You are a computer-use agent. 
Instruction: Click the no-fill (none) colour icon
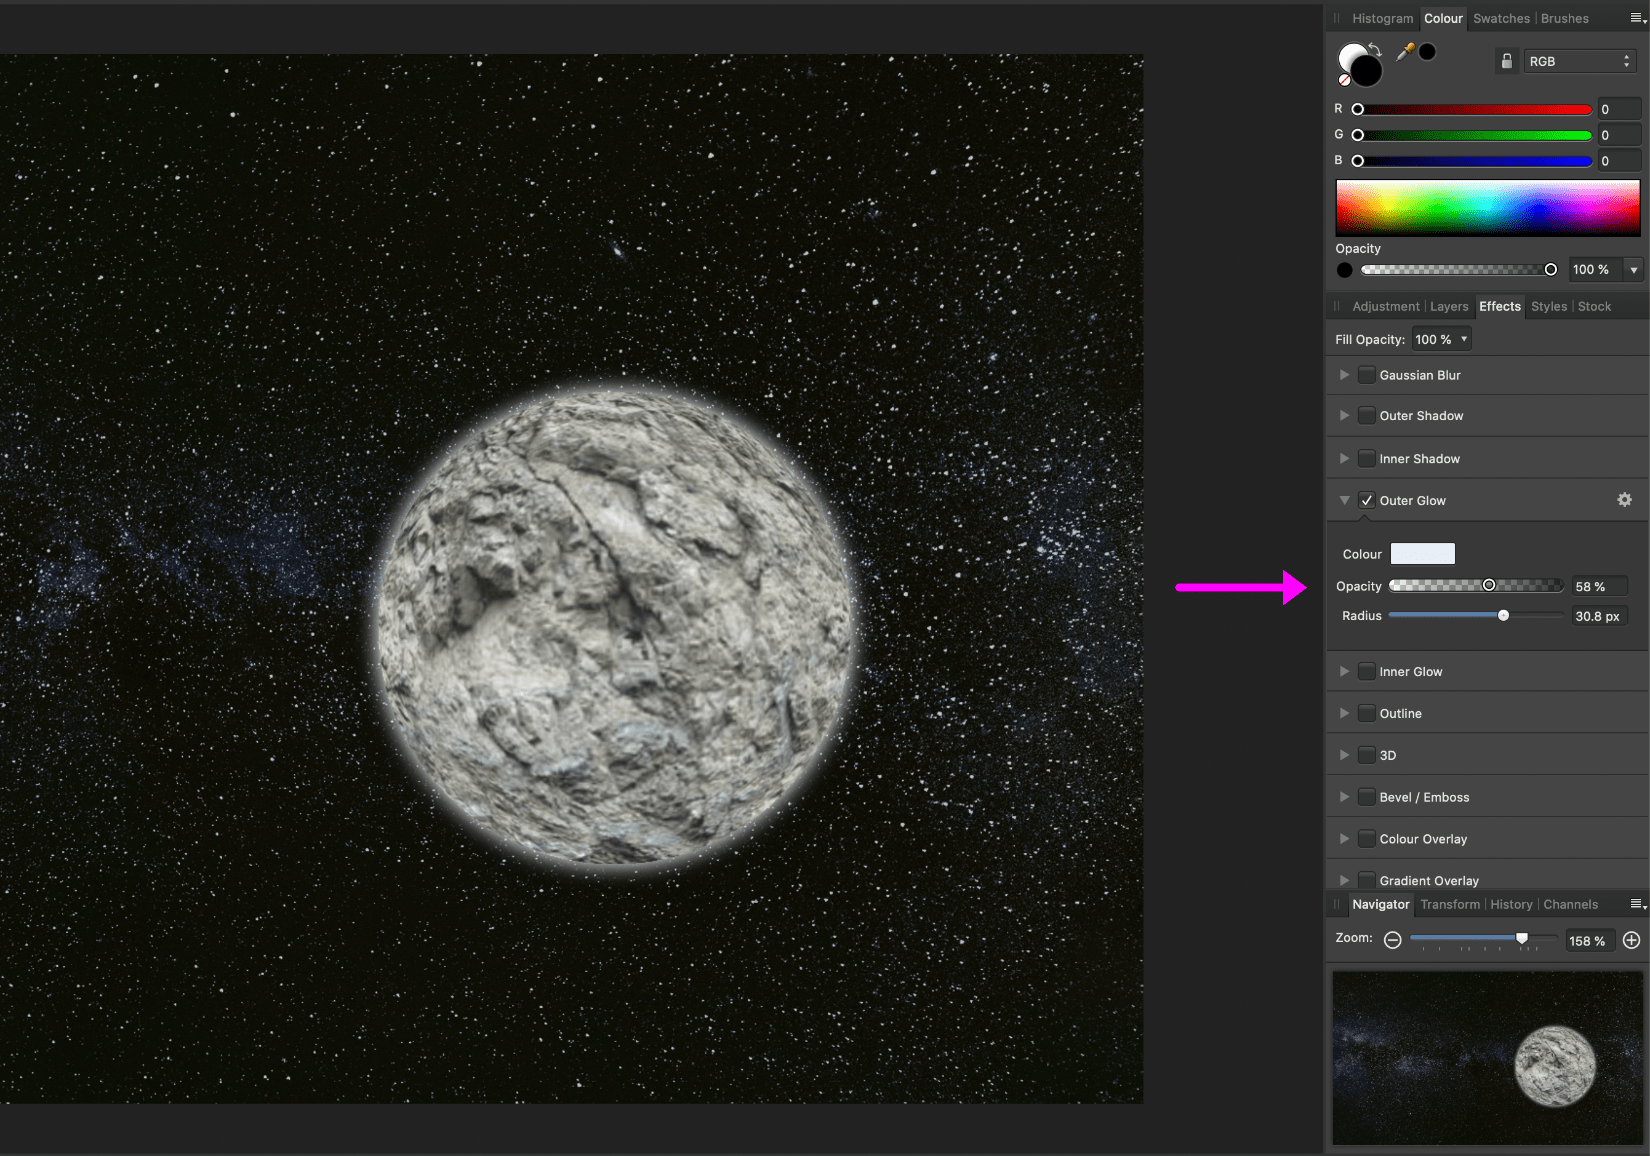[1344, 80]
